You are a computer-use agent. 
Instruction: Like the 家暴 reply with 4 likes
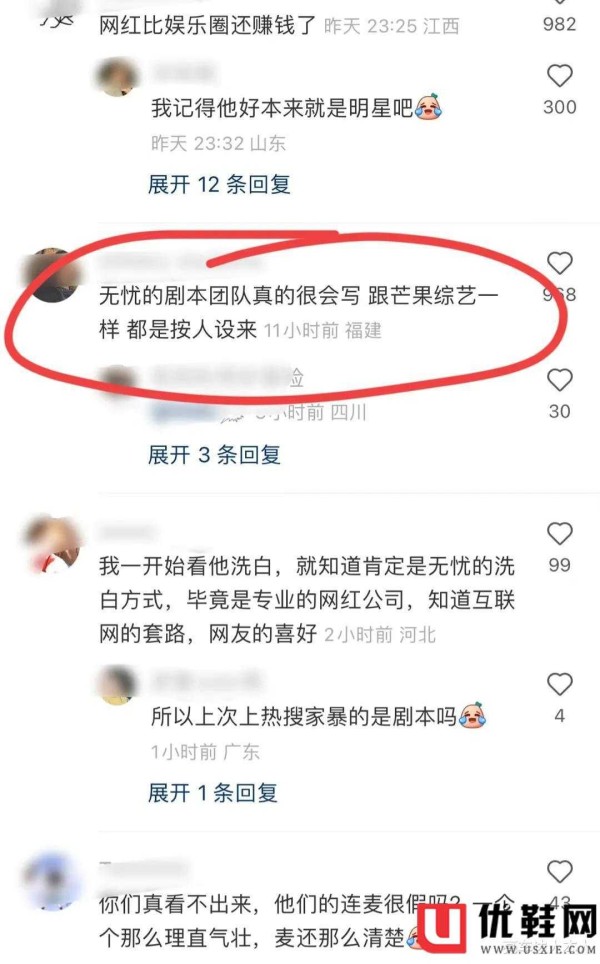[559, 684]
